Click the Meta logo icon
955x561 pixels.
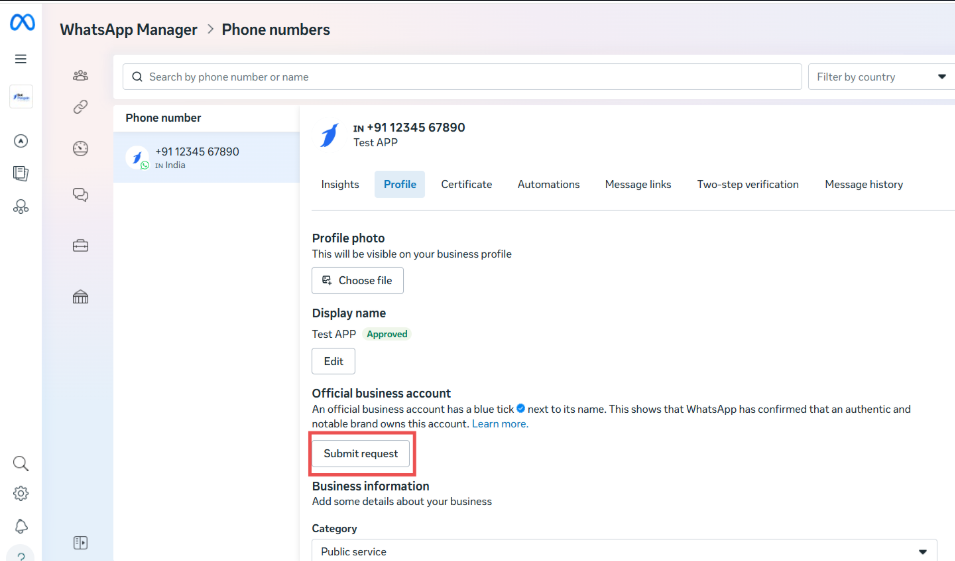(x=22, y=22)
